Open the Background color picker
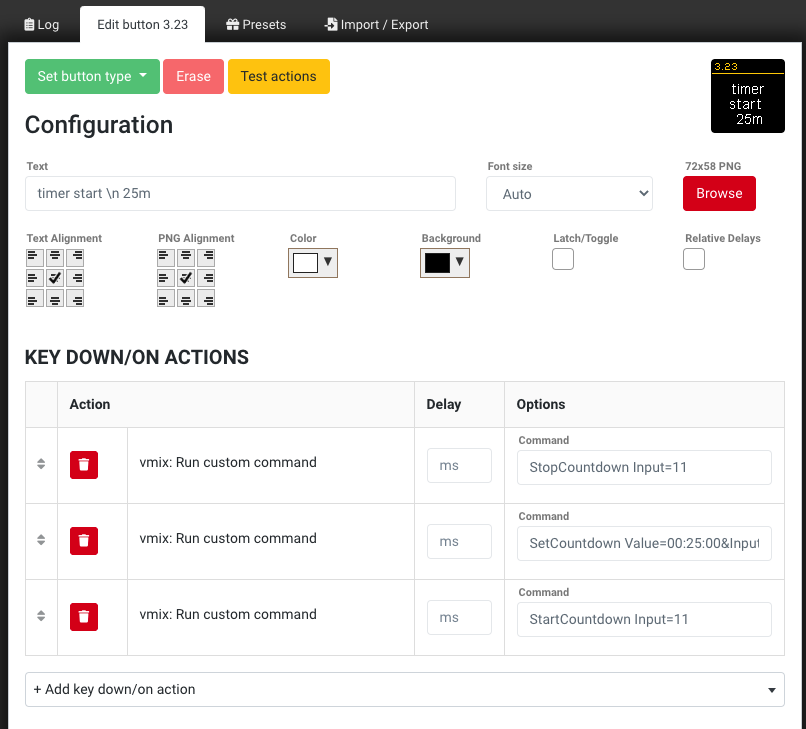 tap(444, 263)
